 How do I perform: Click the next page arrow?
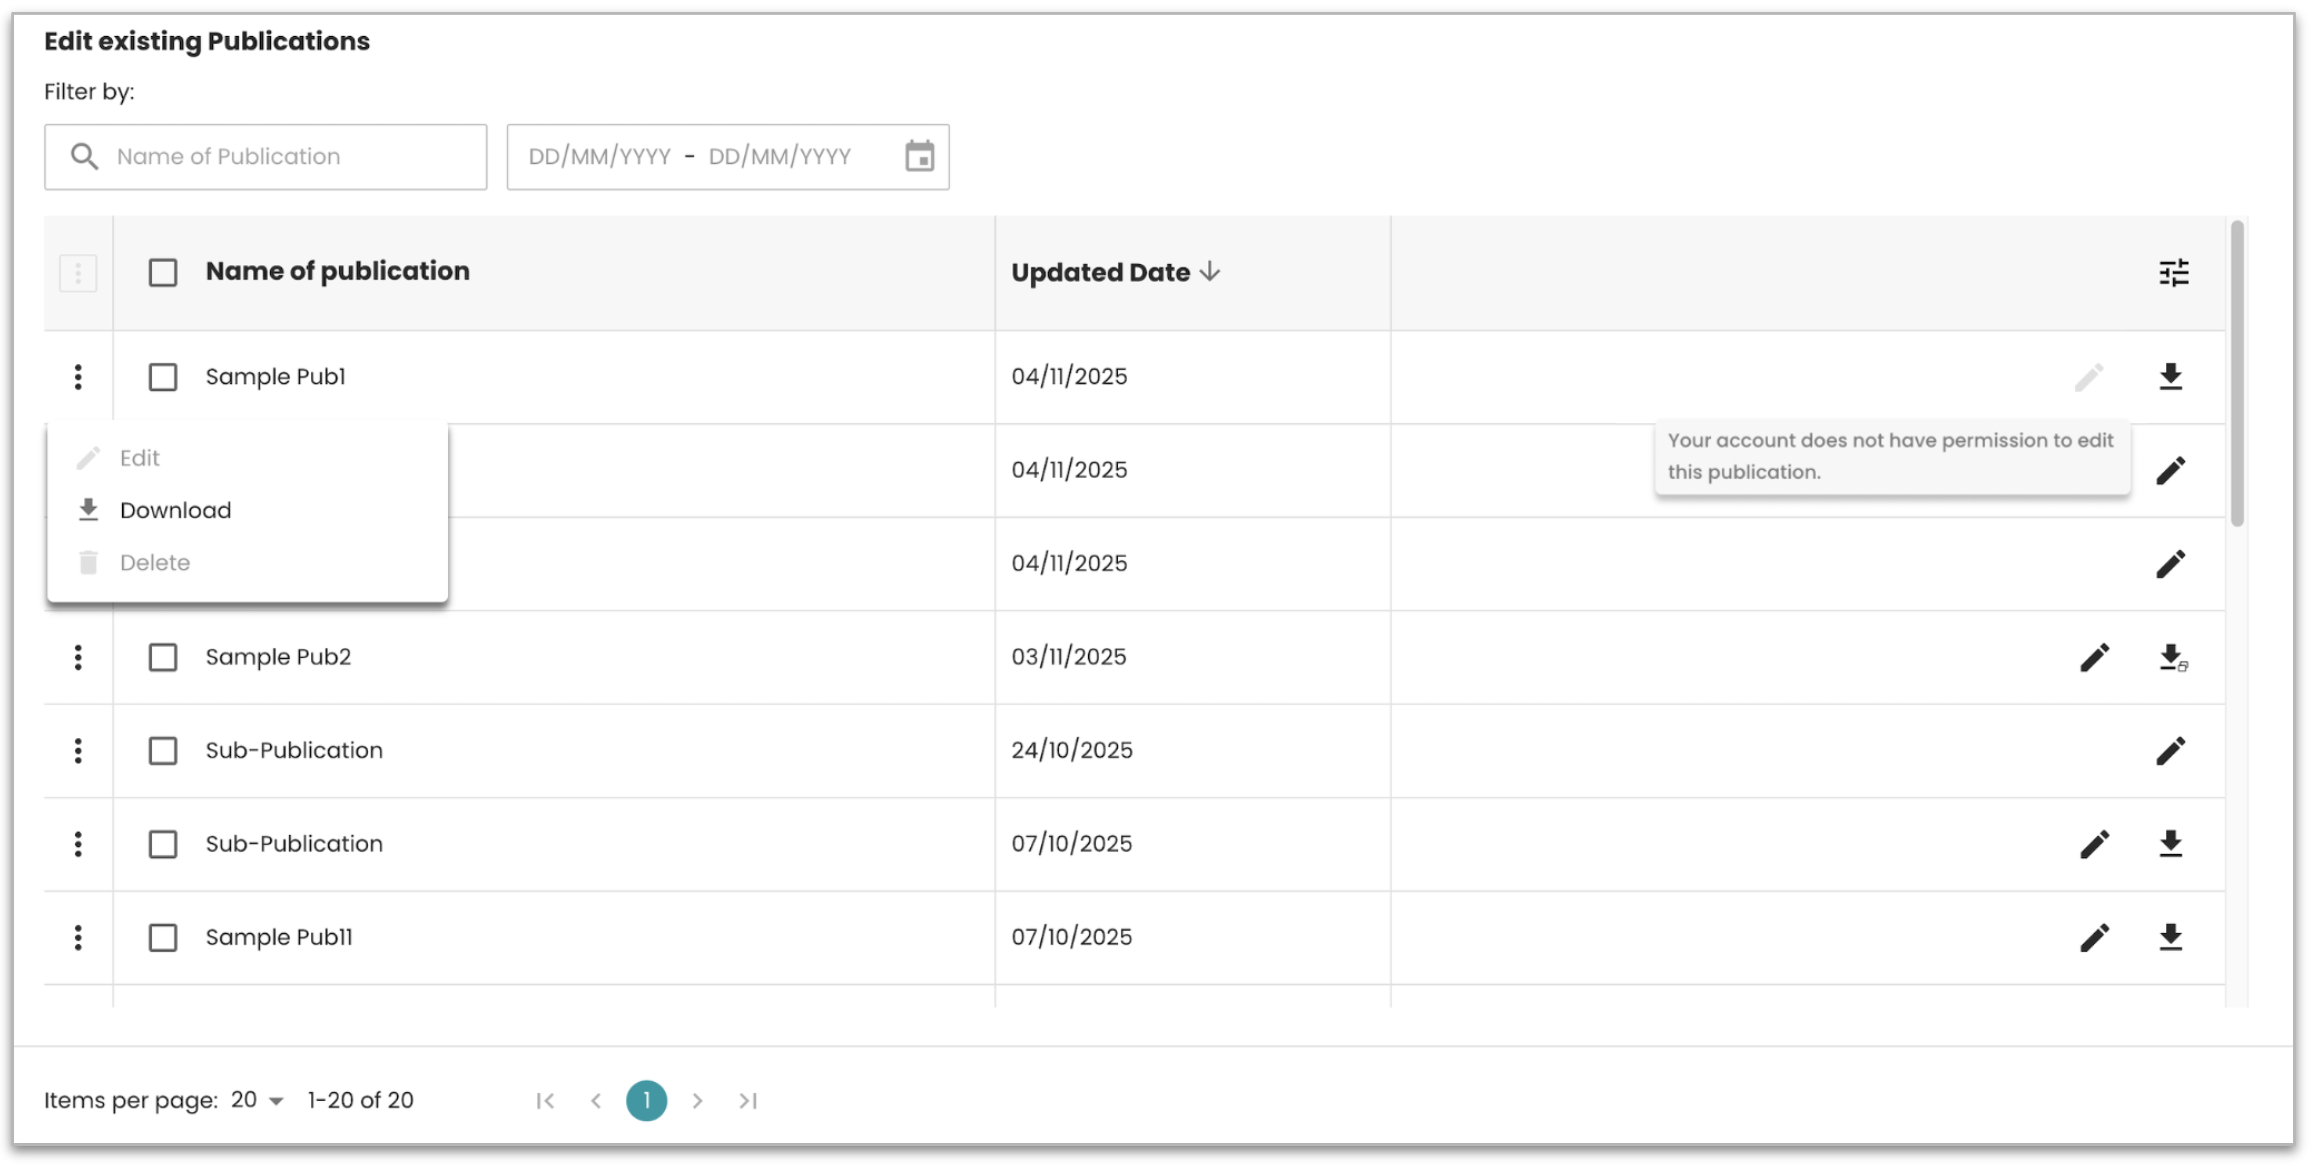pos(697,1100)
